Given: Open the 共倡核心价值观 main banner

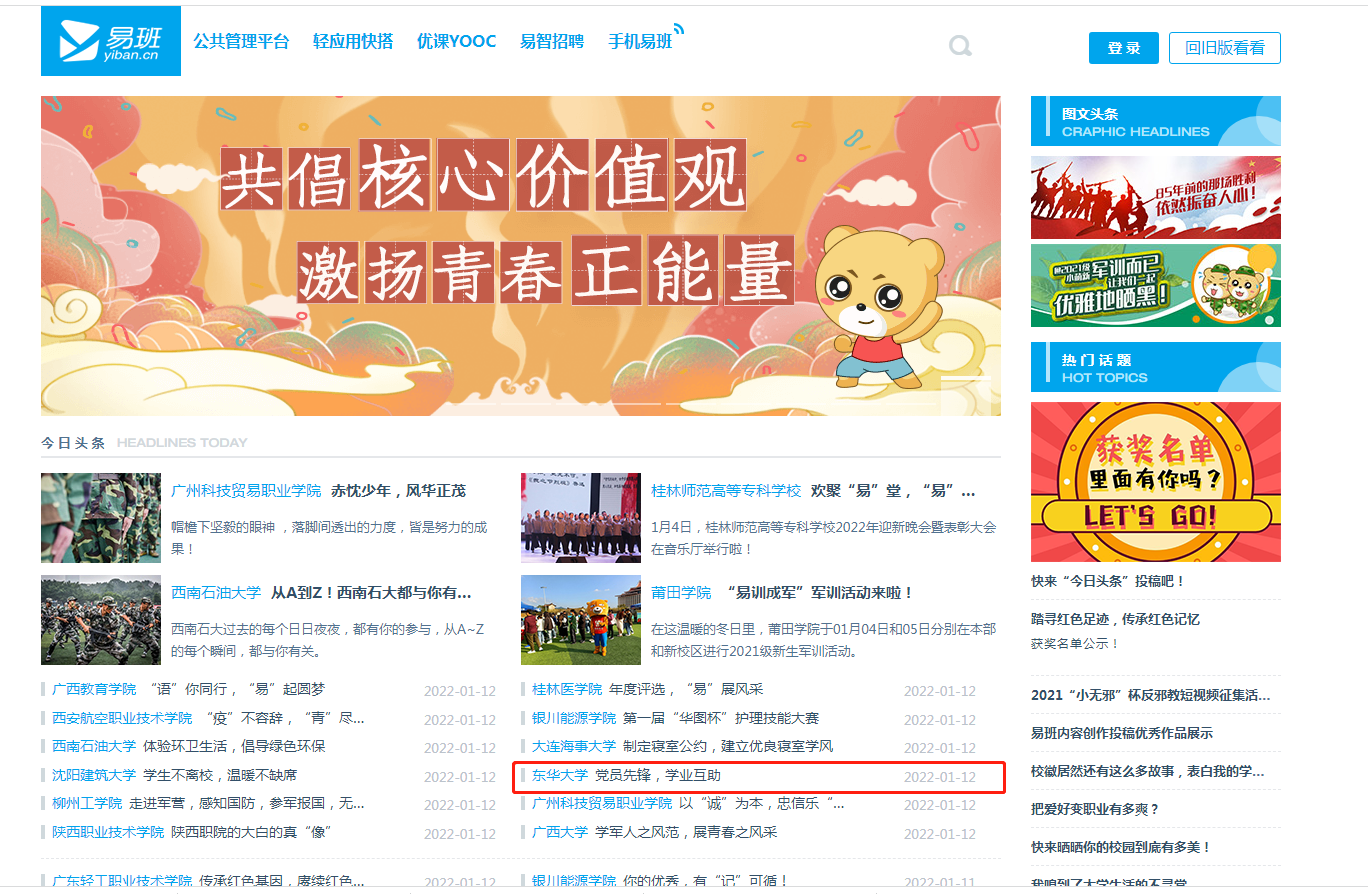Looking at the screenshot, I should (520, 255).
